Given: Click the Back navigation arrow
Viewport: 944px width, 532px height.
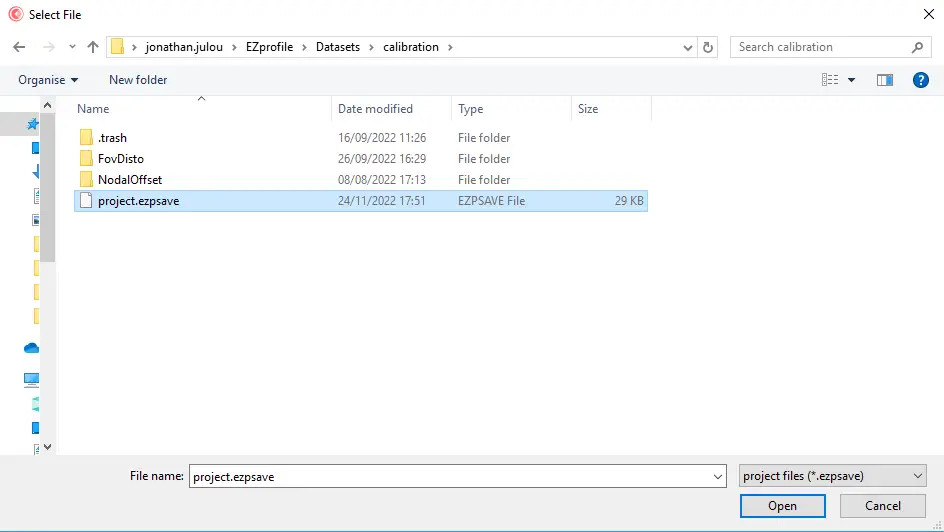Looking at the screenshot, I should pyautogui.click(x=18, y=47).
